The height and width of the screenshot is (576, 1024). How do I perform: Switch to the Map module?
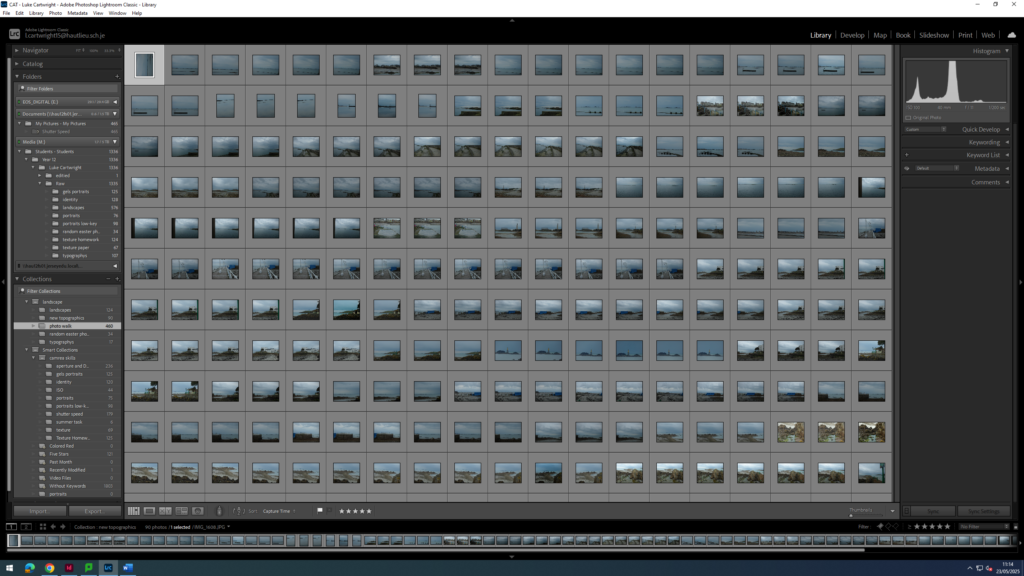[x=880, y=35]
